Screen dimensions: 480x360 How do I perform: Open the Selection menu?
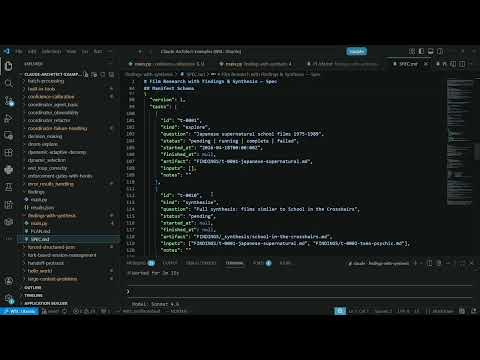[51, 51]
